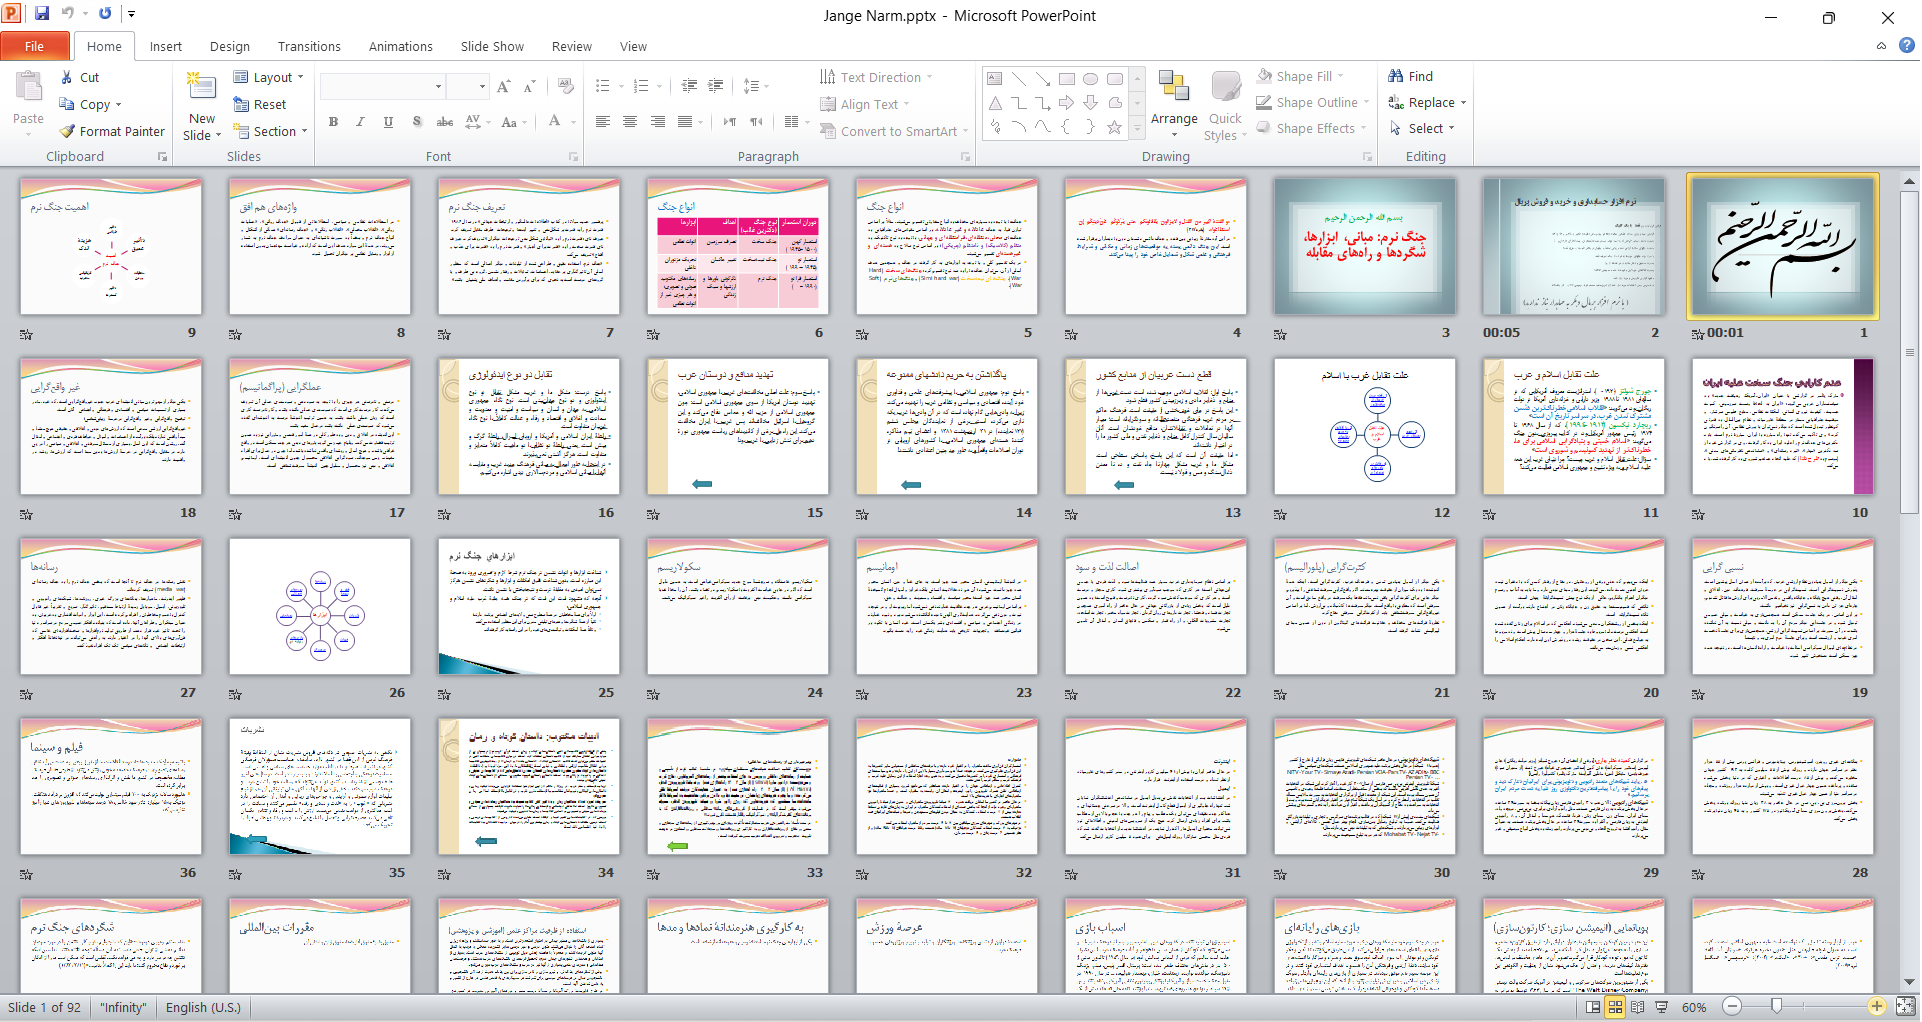1922x1022 pixels.
Task: Click the Arrange objects button
Action: 1174,104
